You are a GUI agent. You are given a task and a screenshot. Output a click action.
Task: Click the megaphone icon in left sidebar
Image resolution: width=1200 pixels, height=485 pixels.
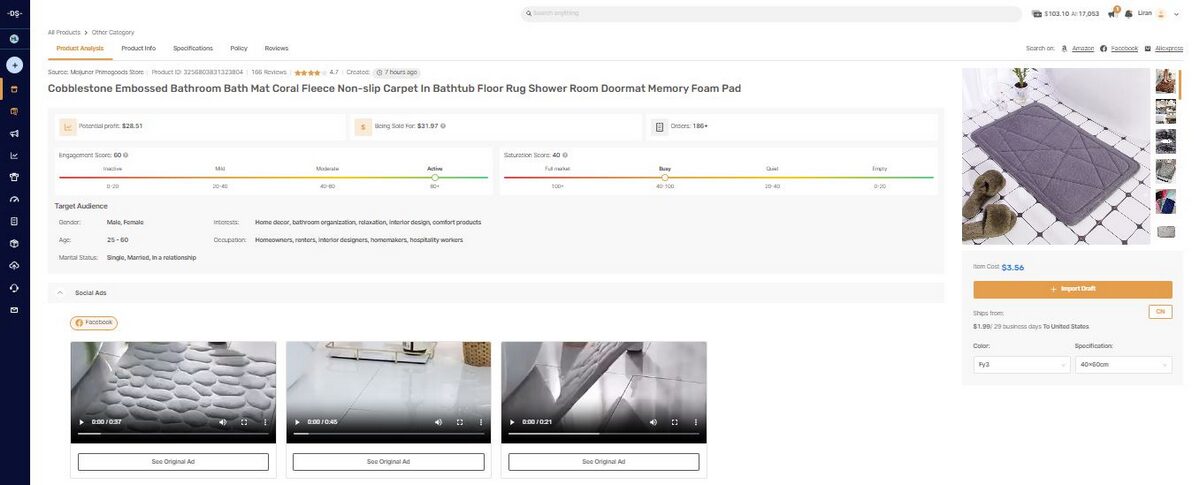click(14, 133)
